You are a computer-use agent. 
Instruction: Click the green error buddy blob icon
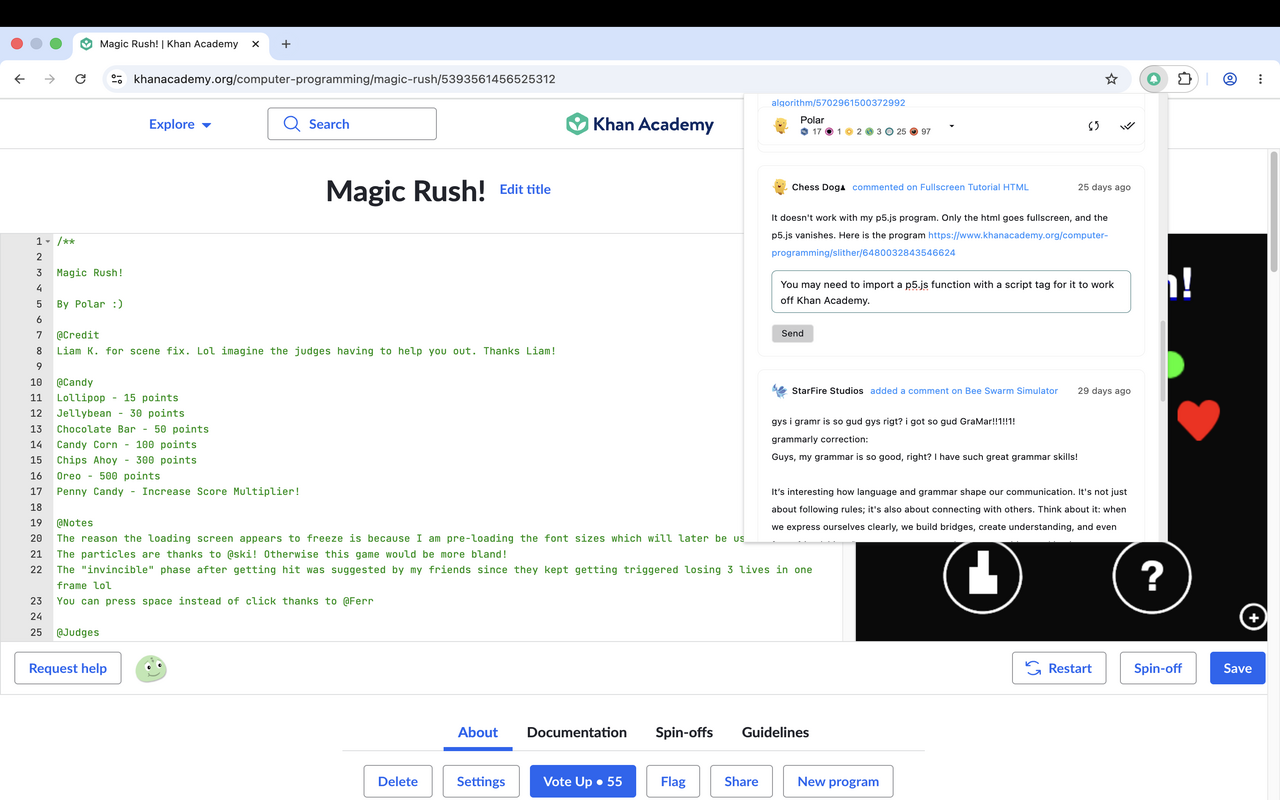[x=151, y=669]
